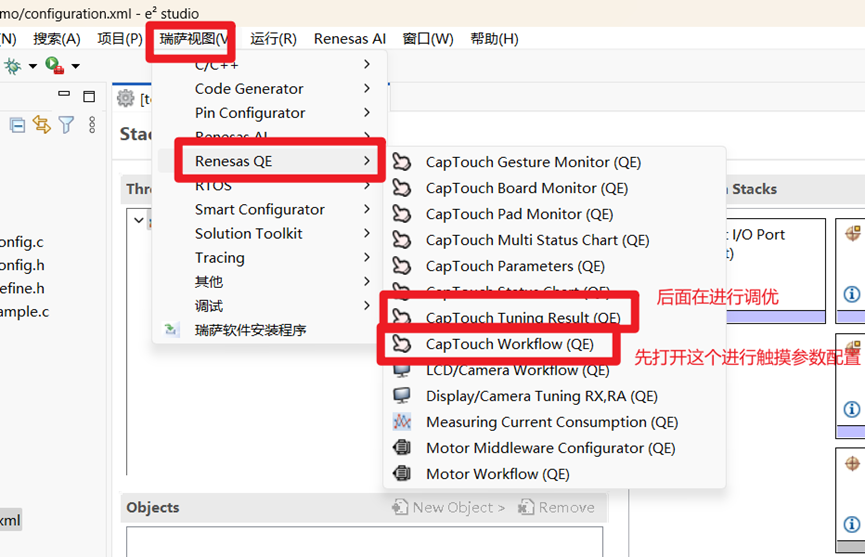The height and width of the screenshot is (557, 865).
Task: Expand the Smart Configurator submenu
Action: (270, 210)
